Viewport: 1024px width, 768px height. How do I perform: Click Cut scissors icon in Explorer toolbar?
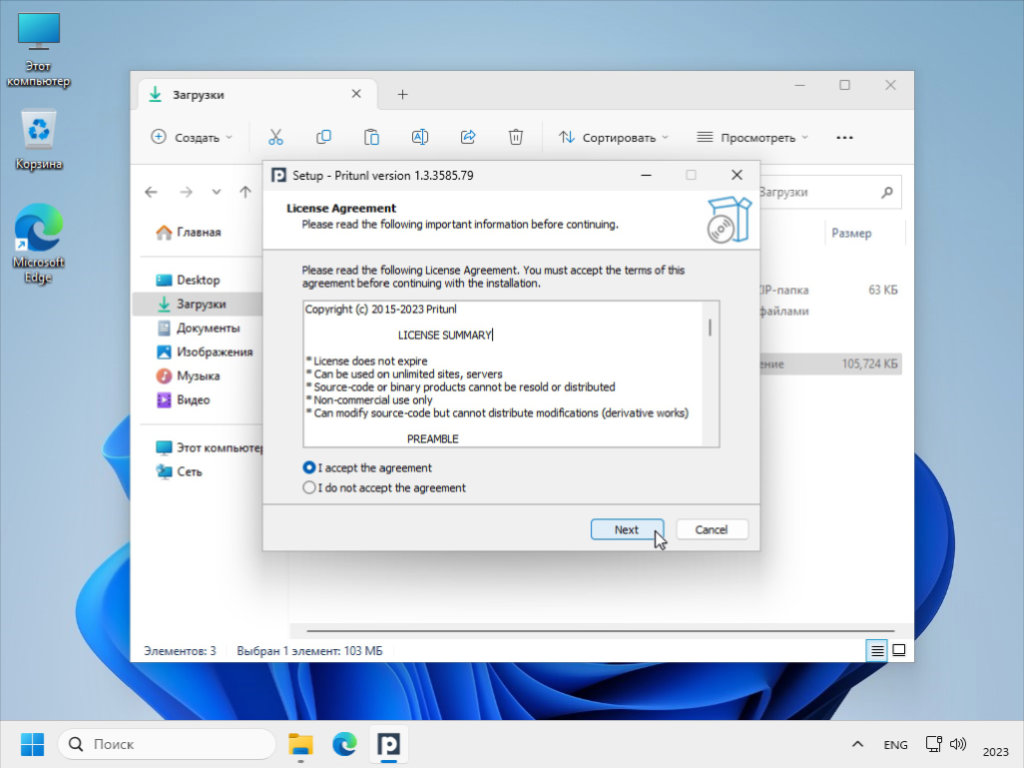[x=276, y=137]
